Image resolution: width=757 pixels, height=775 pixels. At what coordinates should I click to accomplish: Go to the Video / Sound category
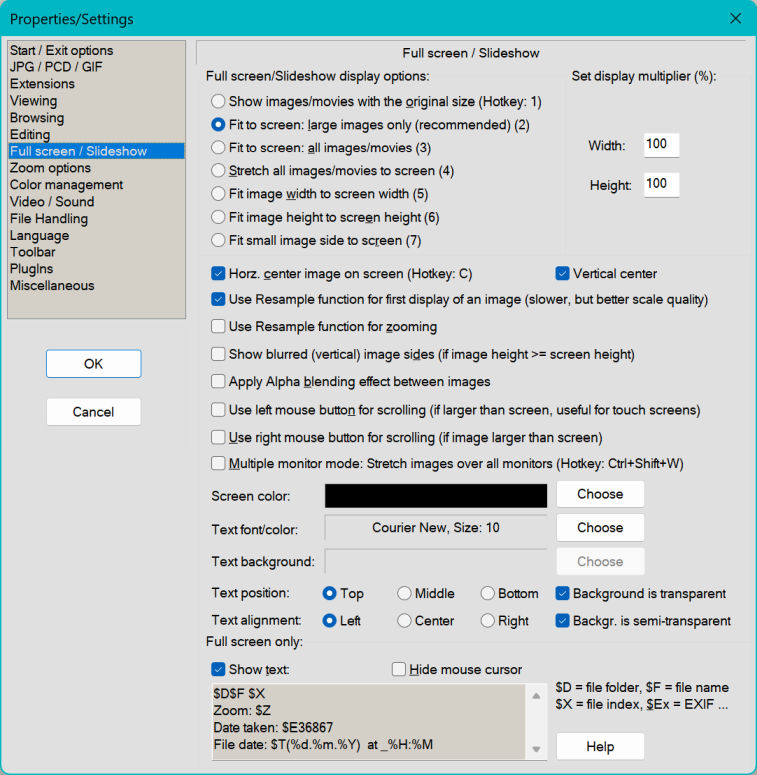pos(52,202)
